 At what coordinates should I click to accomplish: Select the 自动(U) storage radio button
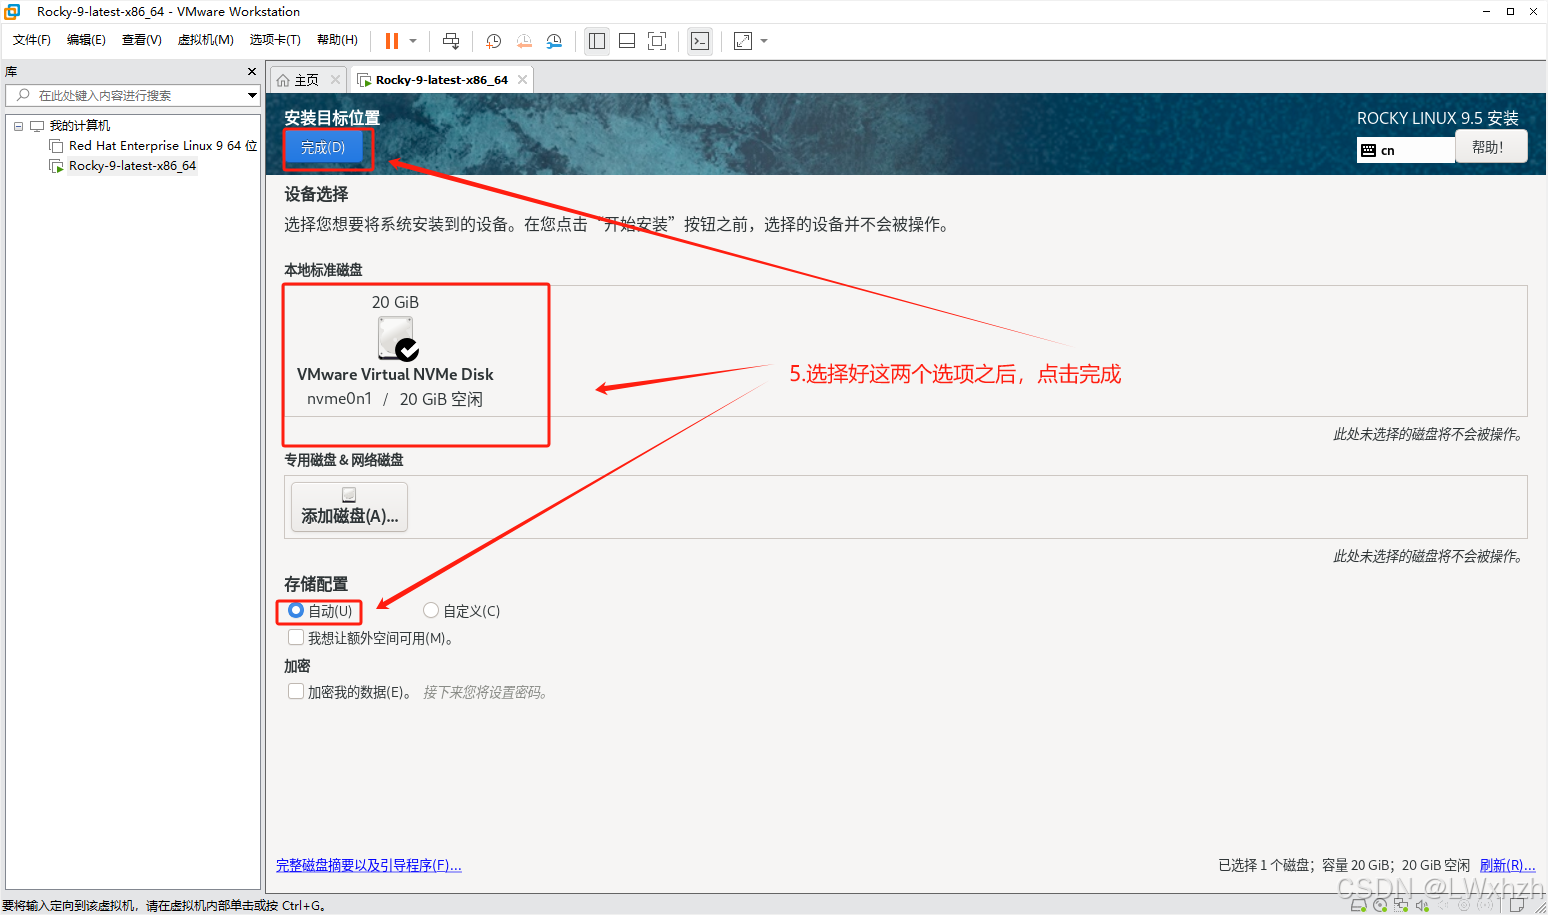pos(296,610)
